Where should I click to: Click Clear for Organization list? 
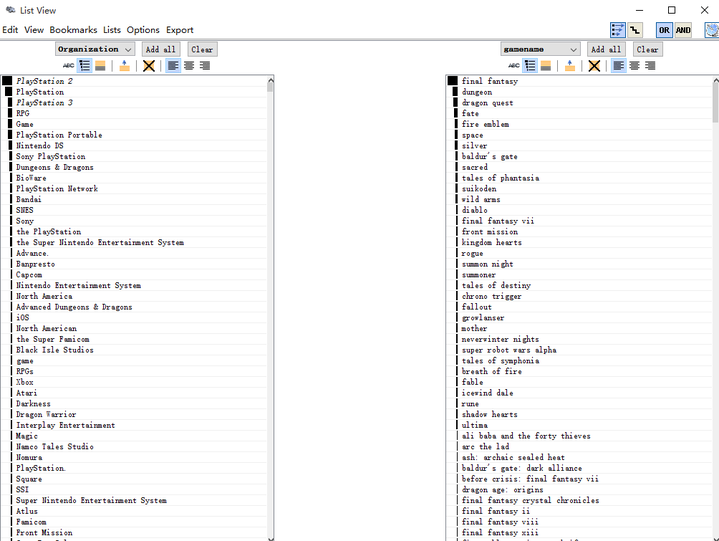coord(202,49)
